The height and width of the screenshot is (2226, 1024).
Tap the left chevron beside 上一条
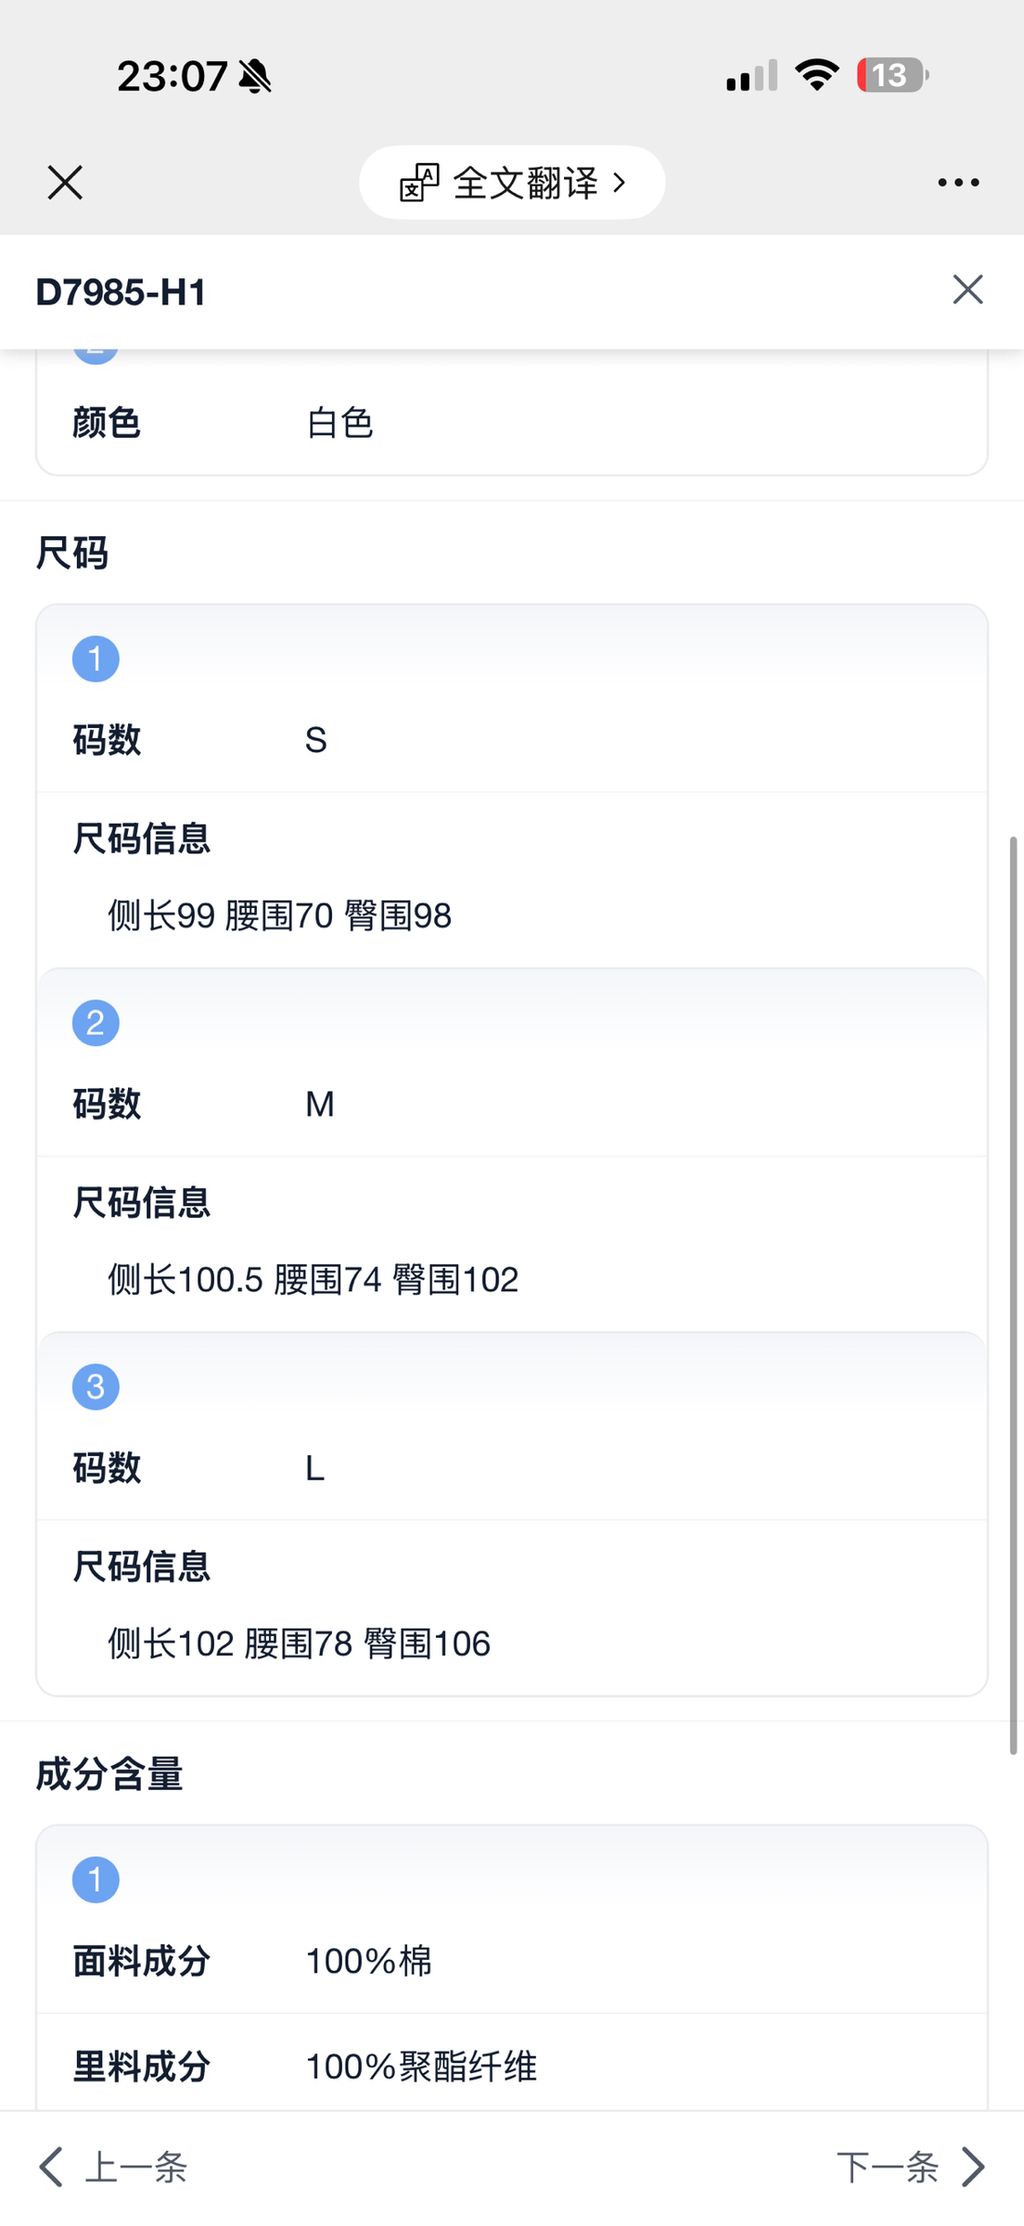51,2167
